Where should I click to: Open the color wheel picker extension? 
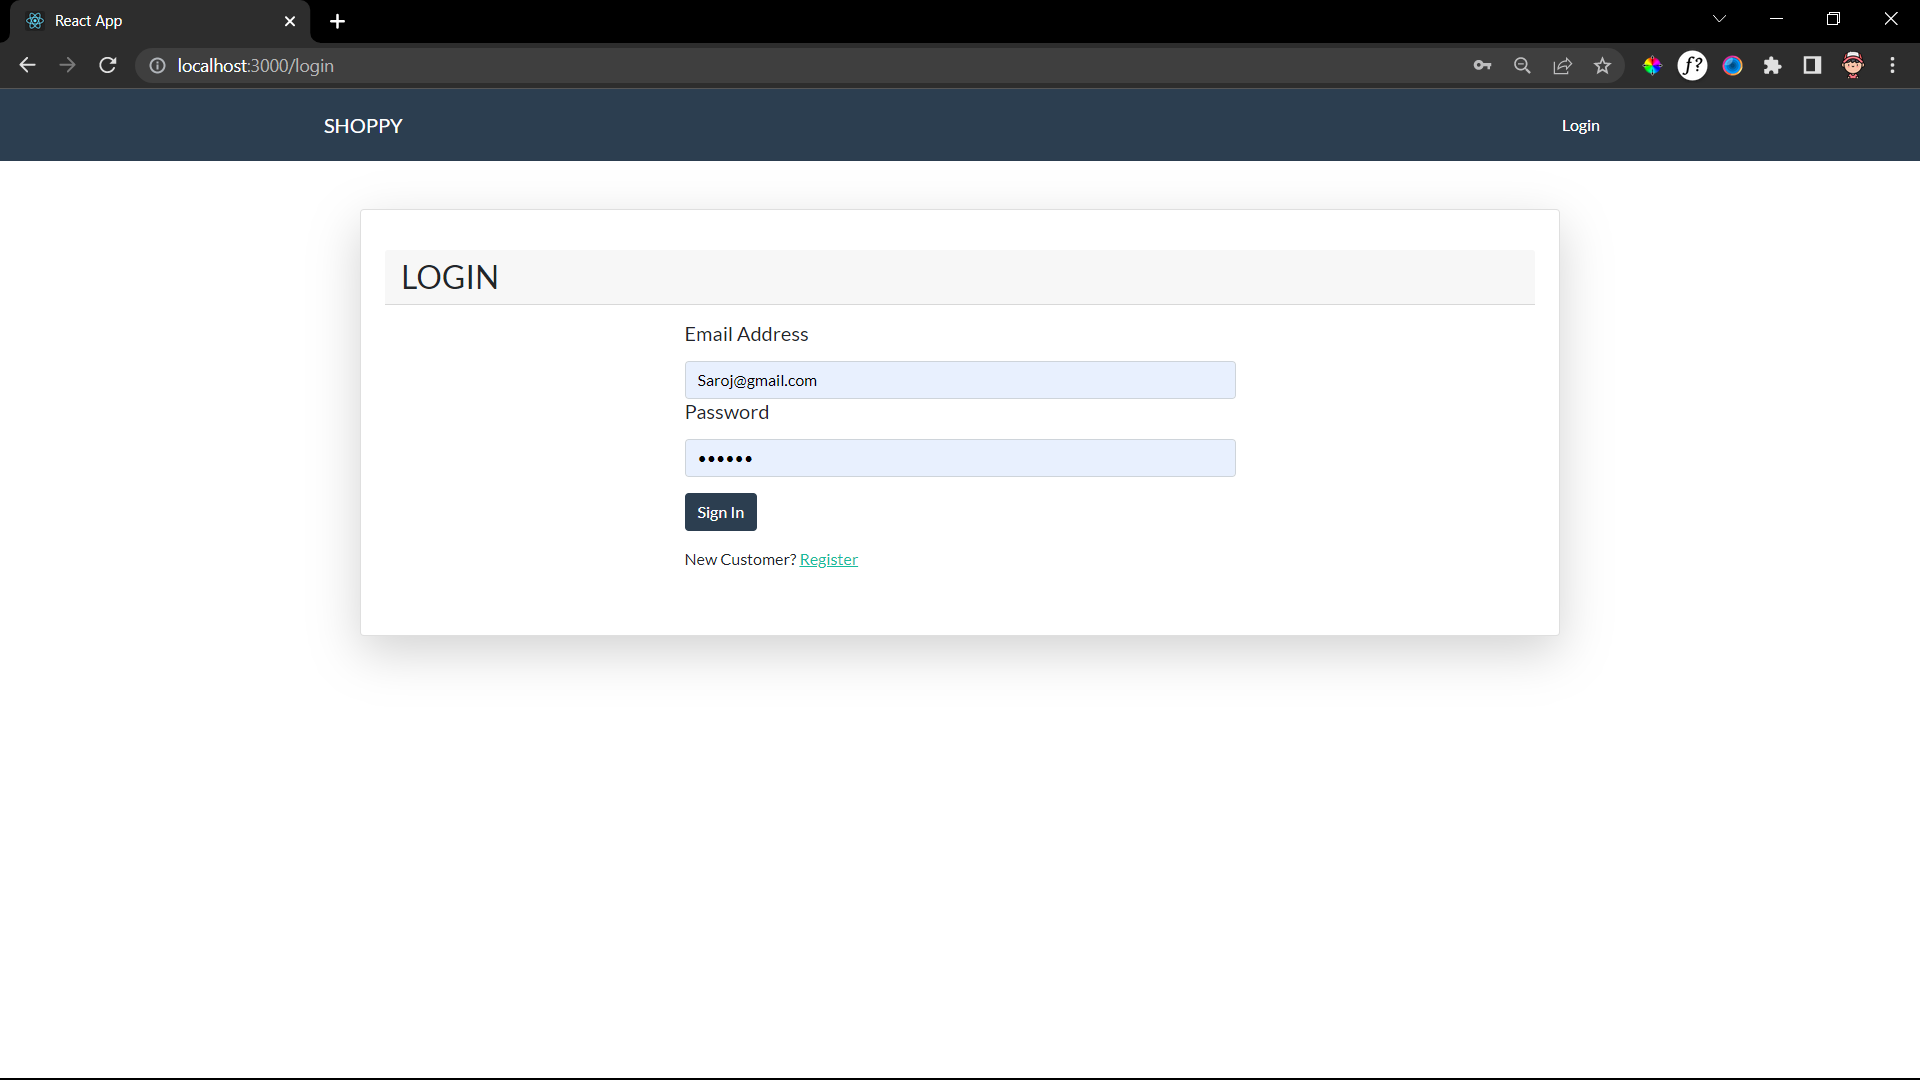coord(1653,65)
